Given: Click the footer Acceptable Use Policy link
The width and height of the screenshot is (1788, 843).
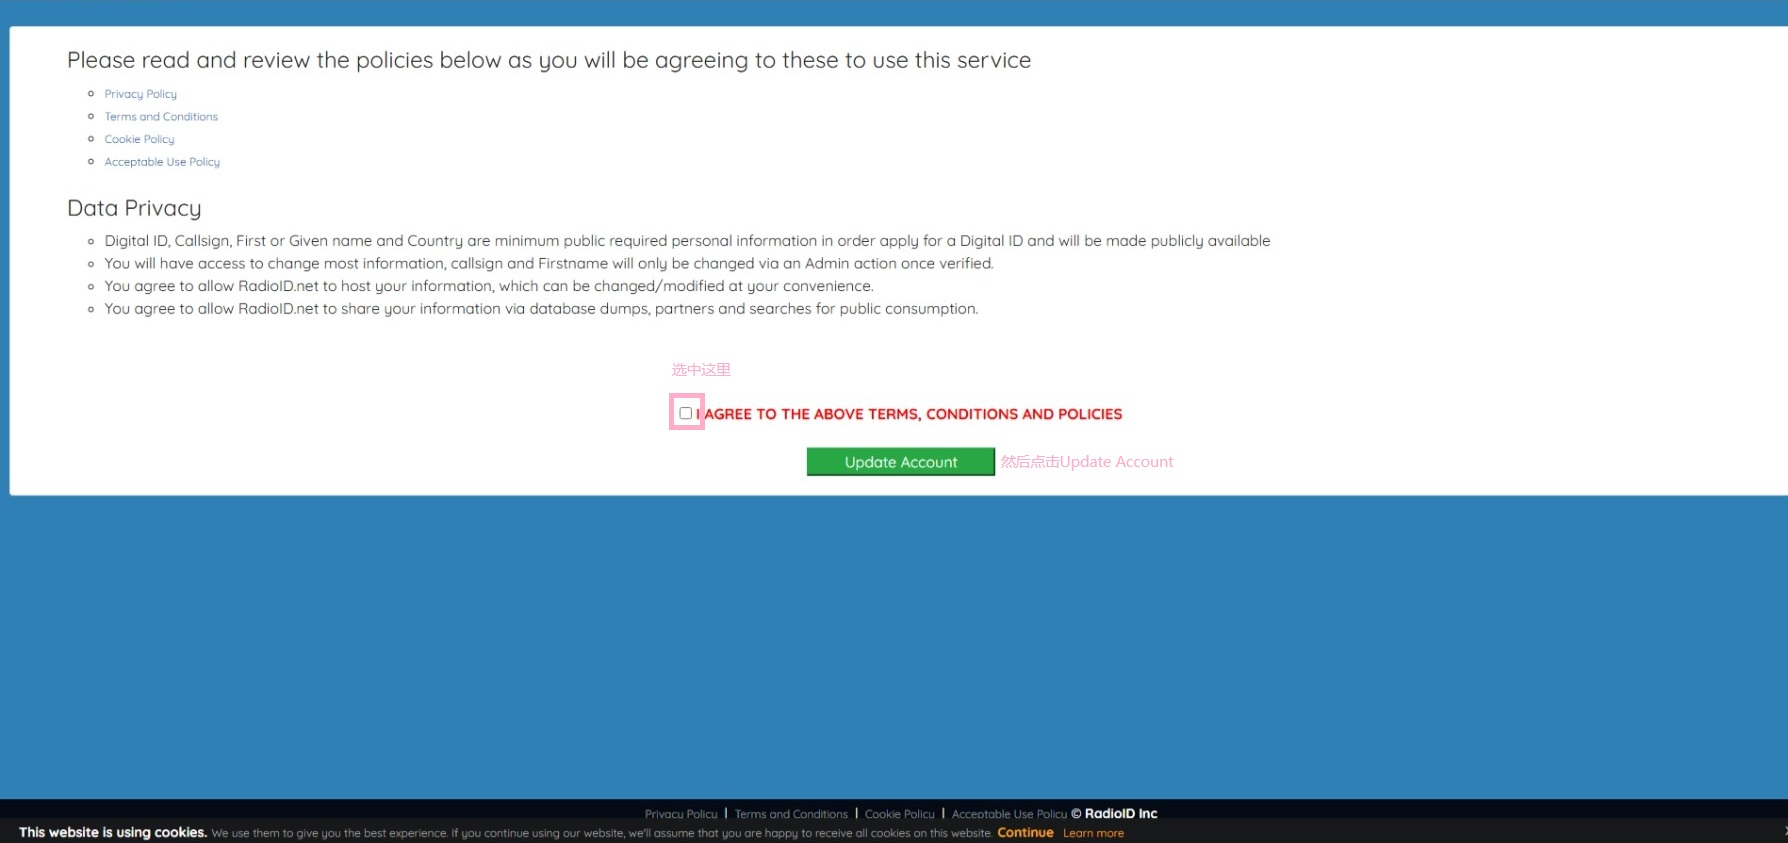Looking at the screenshot, I should (1009, 814).
